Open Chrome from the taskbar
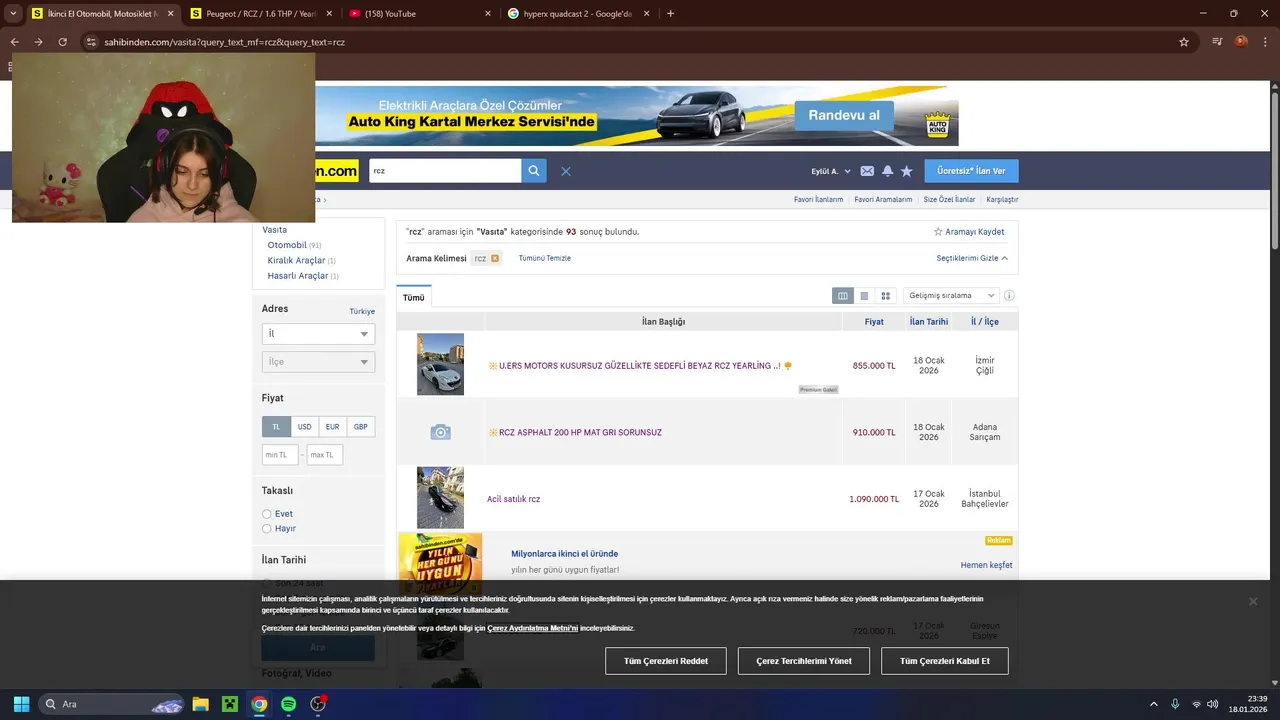 pyautogui.click(x=259, y=704)
